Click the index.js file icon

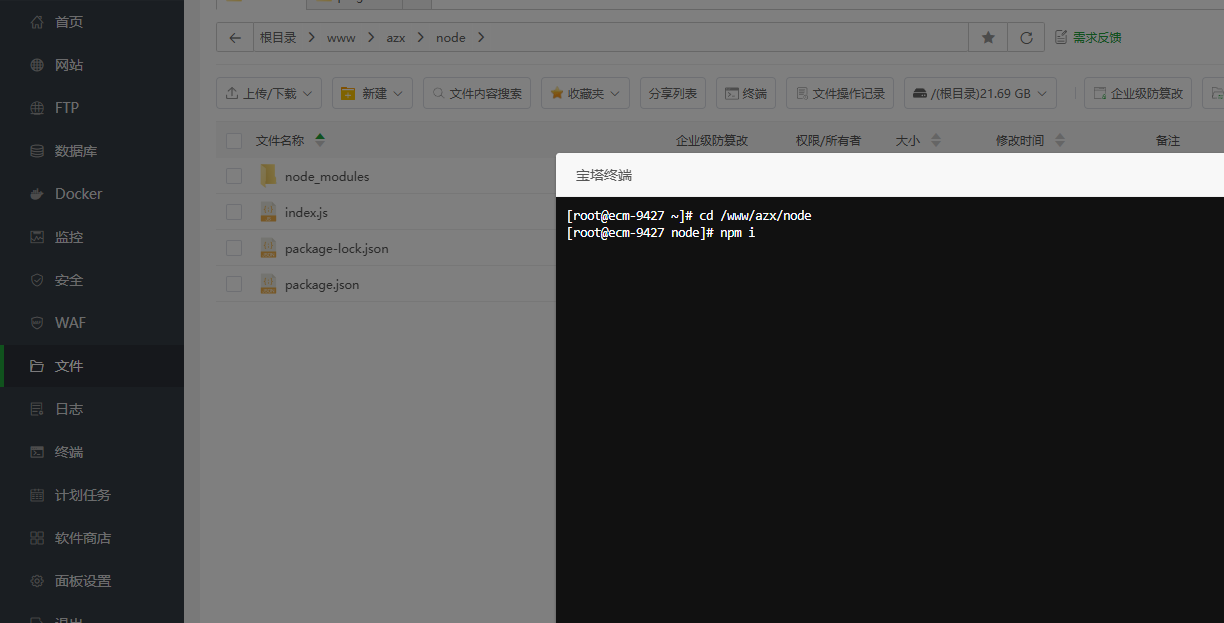point(268,212)
